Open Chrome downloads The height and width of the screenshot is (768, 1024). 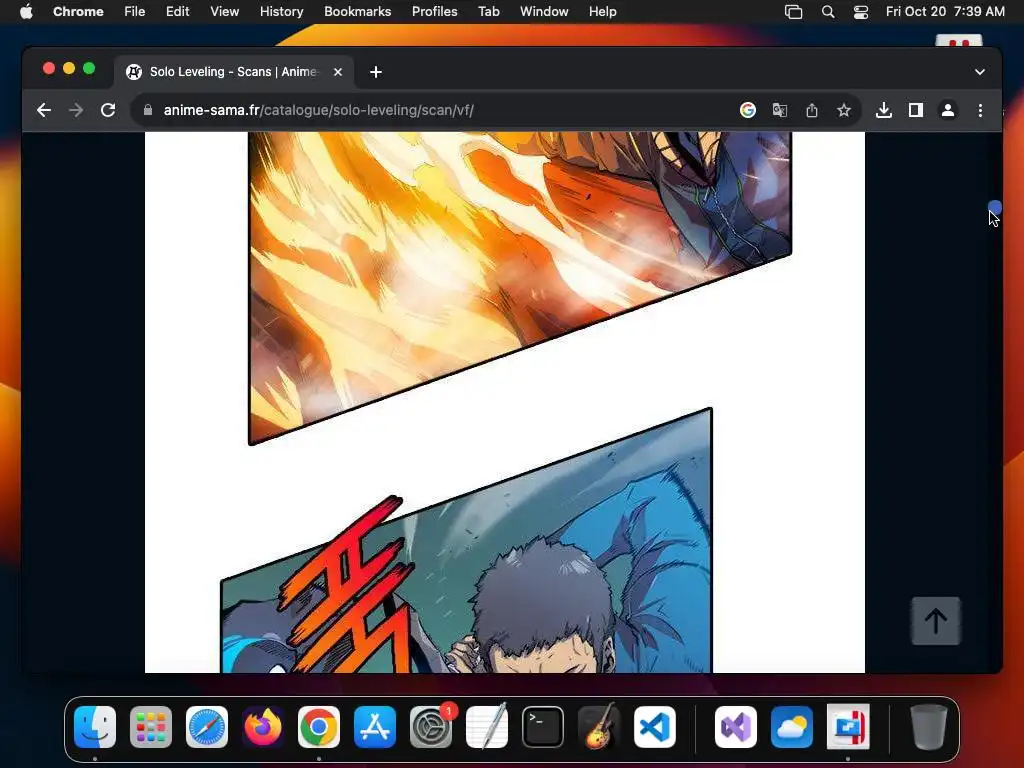click(884, 110)
